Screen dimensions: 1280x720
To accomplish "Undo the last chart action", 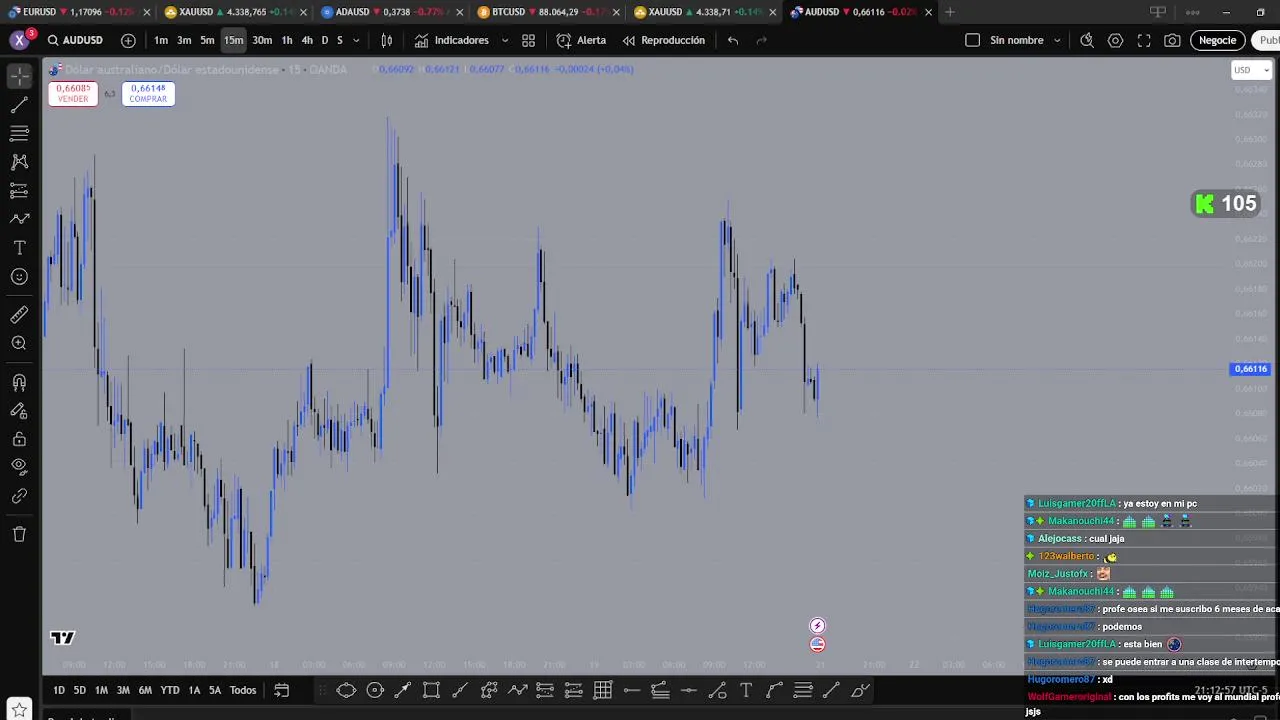I will coord(733,40).
